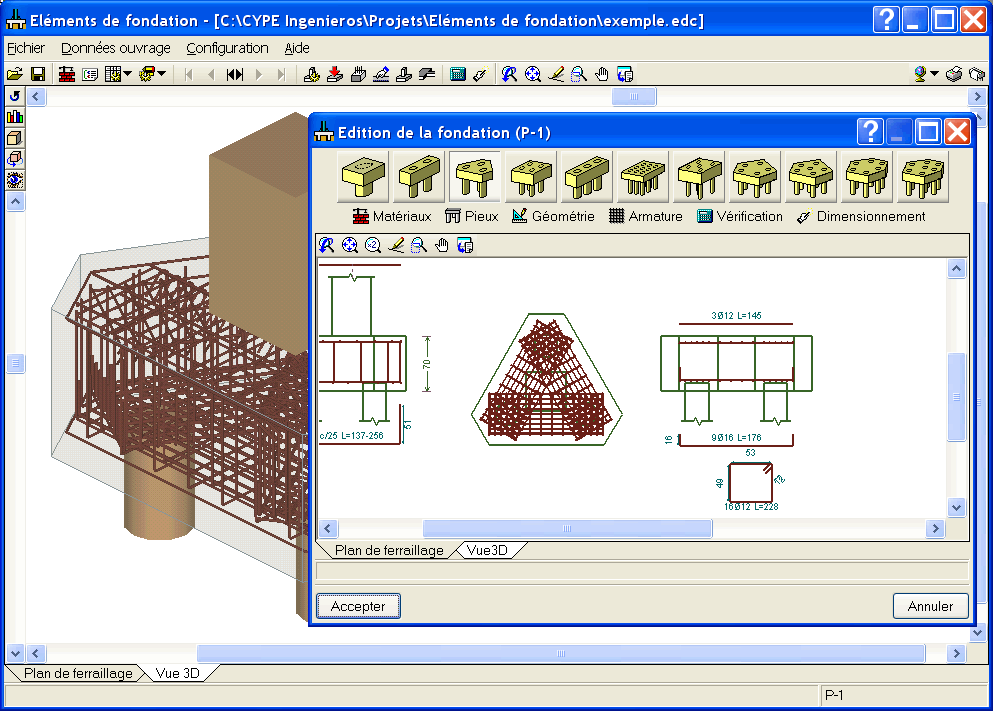The height and width of the screenshot is (711, 993).
Task: Open the Géométrie option
Action: (553, 217)
